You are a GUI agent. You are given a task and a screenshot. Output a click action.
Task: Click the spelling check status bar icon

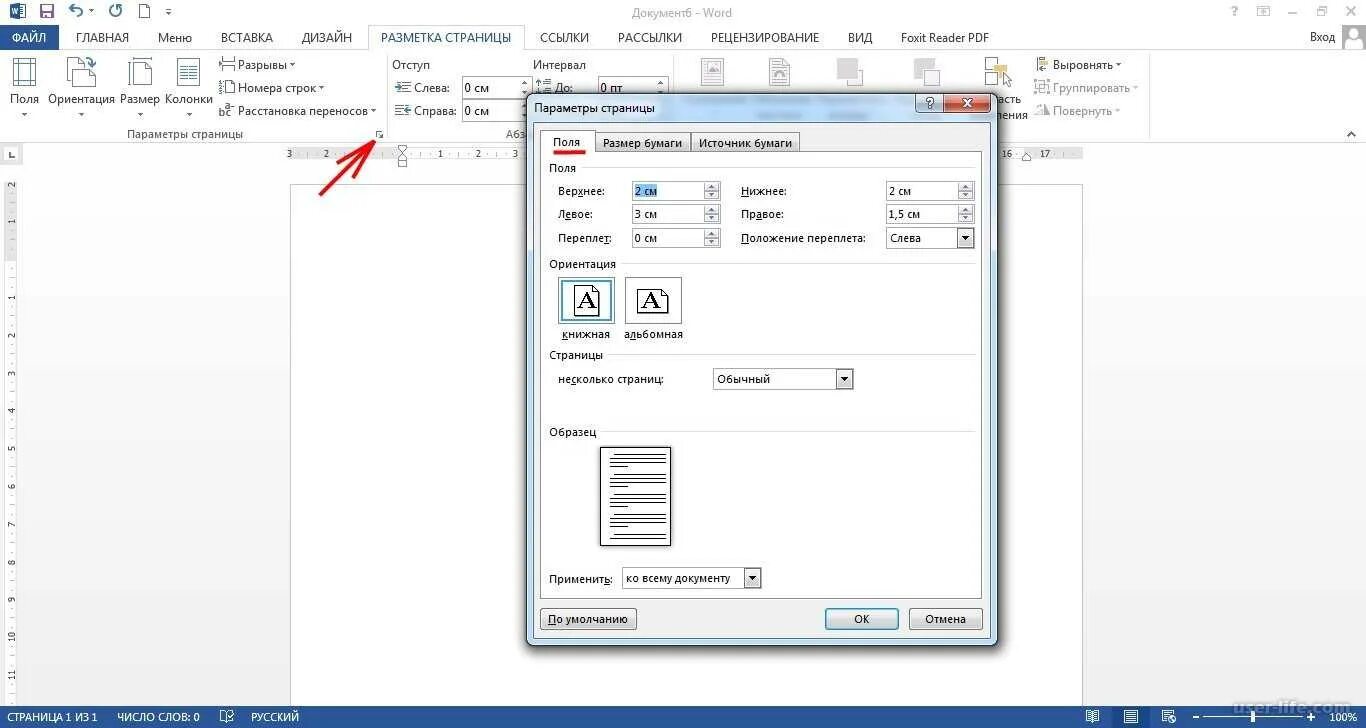227,716
